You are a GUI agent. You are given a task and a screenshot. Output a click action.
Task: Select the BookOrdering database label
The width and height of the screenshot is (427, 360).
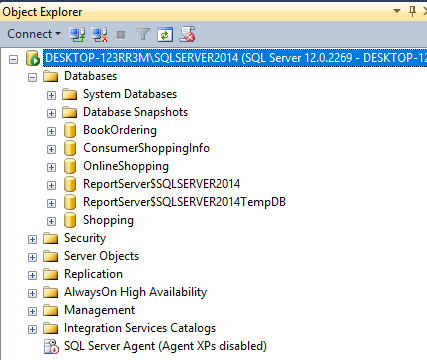[x=120, y=130]
